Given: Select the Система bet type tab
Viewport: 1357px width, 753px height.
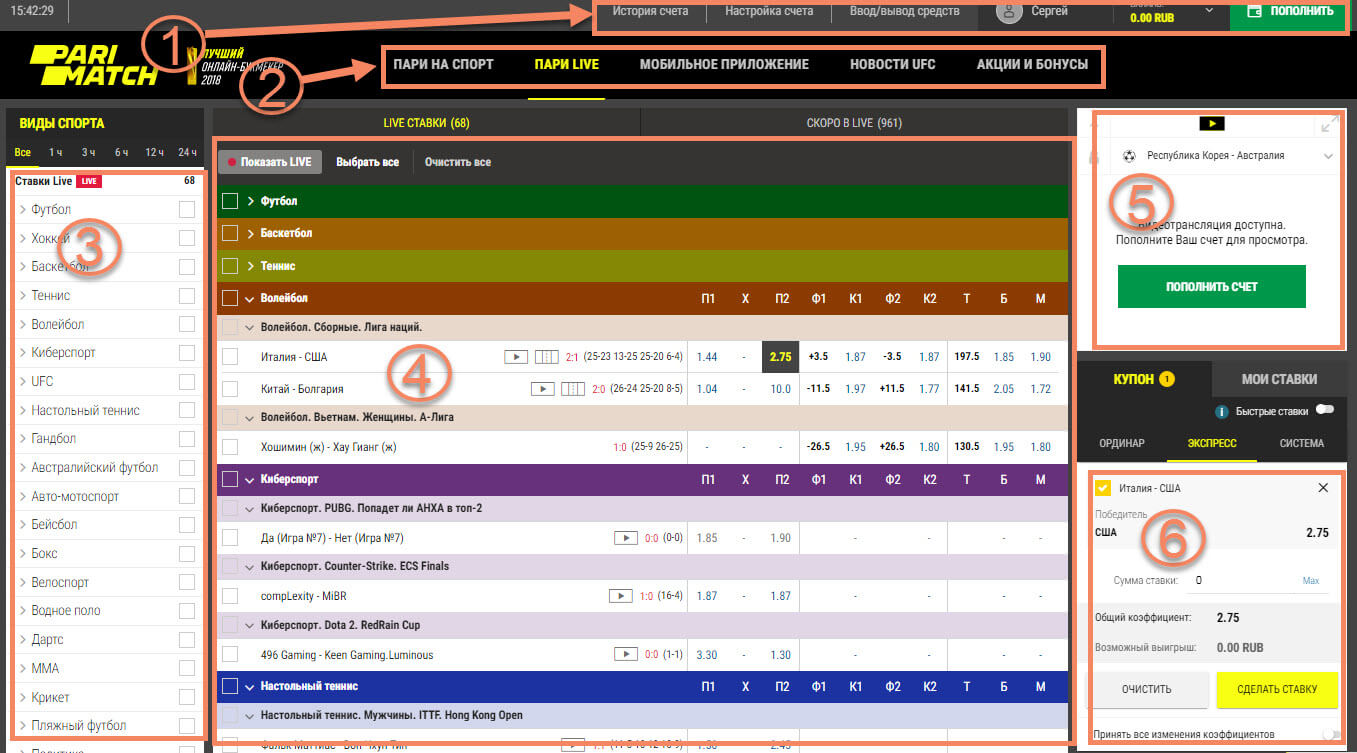Looking at the screenshot, I should tap(1301, 443).
